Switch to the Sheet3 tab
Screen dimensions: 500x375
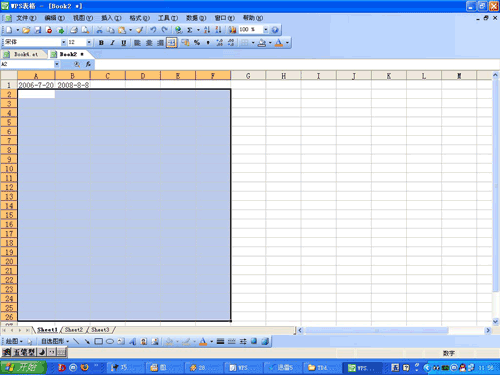[x=100, y=330]
